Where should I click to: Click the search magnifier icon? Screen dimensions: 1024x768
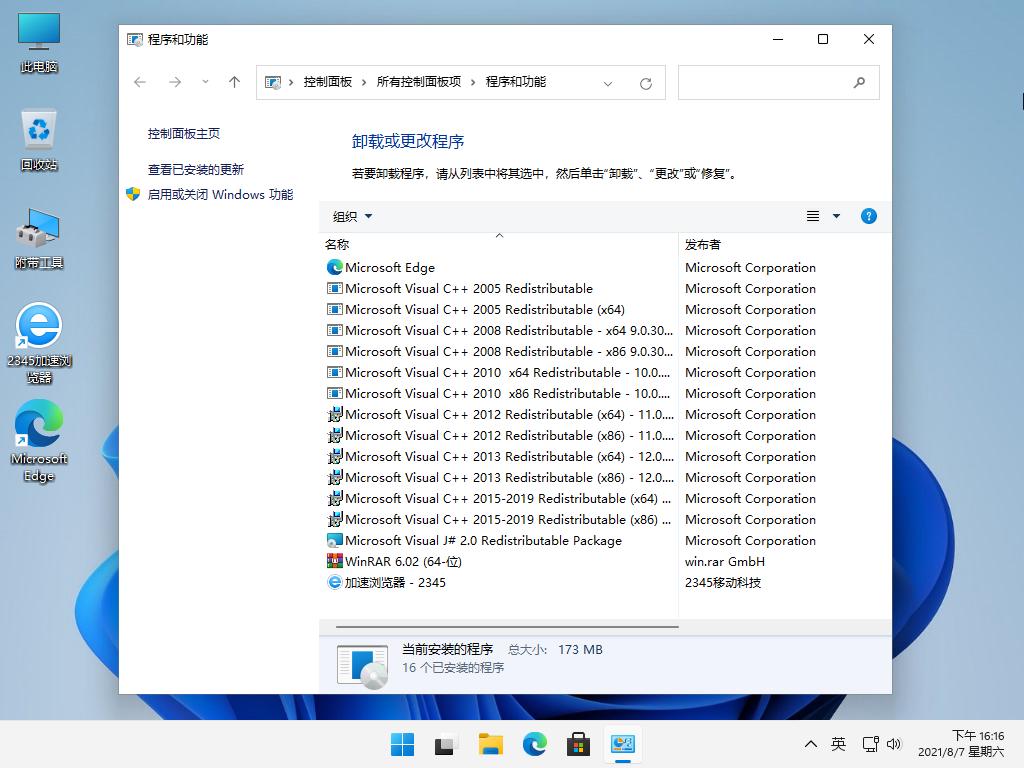(x=859, y=82)
